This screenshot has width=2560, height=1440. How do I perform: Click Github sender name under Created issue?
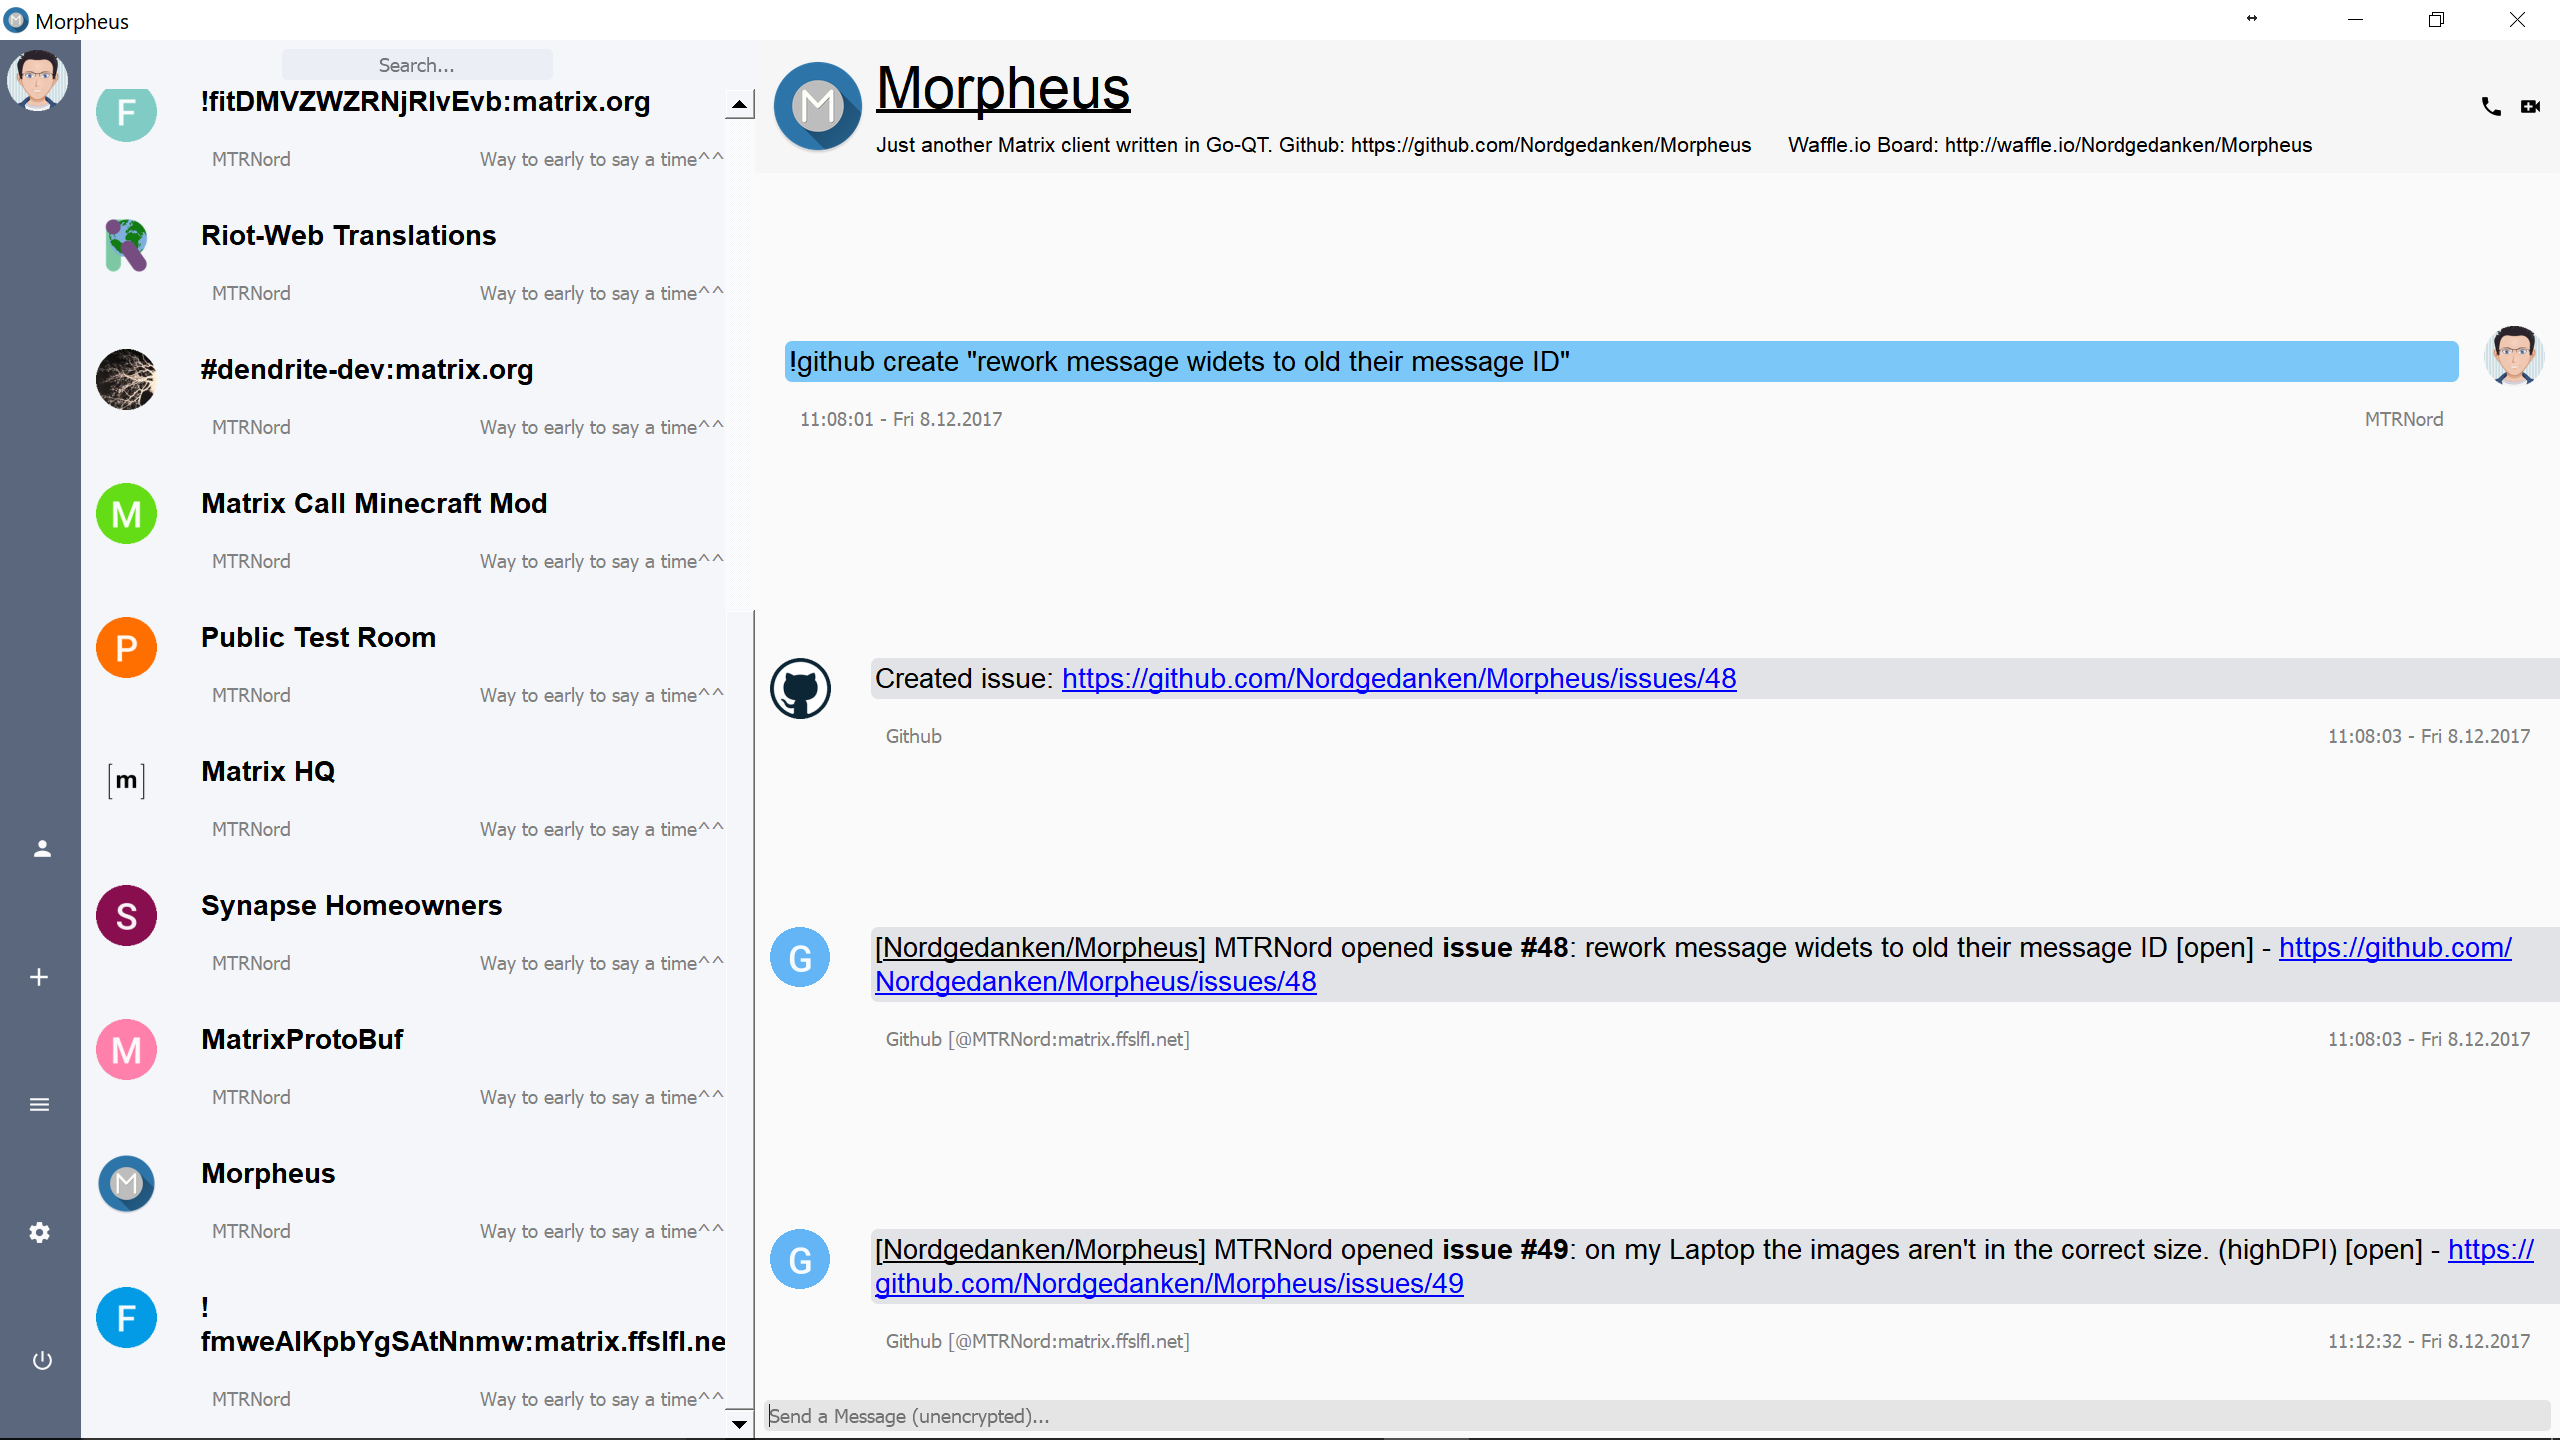(x=913, y=736)
